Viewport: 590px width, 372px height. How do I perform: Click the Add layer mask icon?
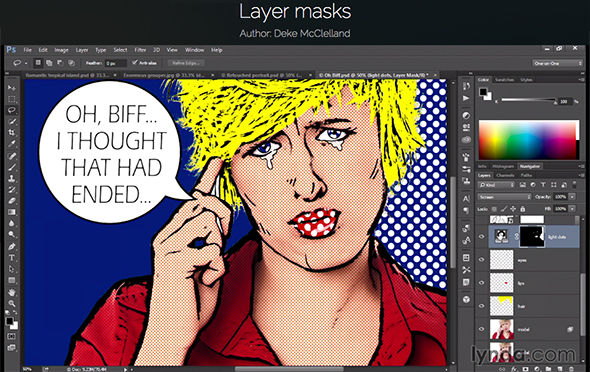[525, 369]
